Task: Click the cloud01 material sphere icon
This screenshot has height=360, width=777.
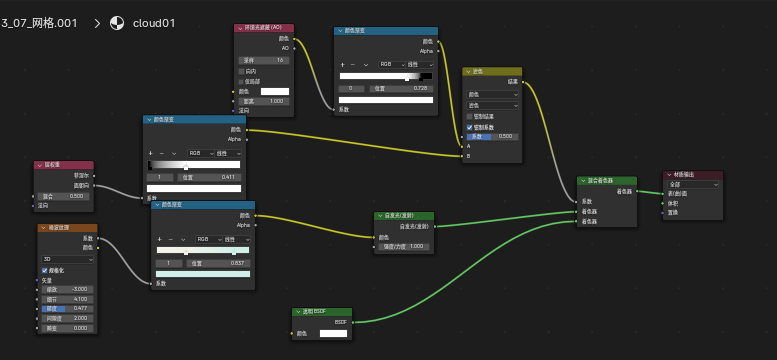Action: click(x=117, y=23)
